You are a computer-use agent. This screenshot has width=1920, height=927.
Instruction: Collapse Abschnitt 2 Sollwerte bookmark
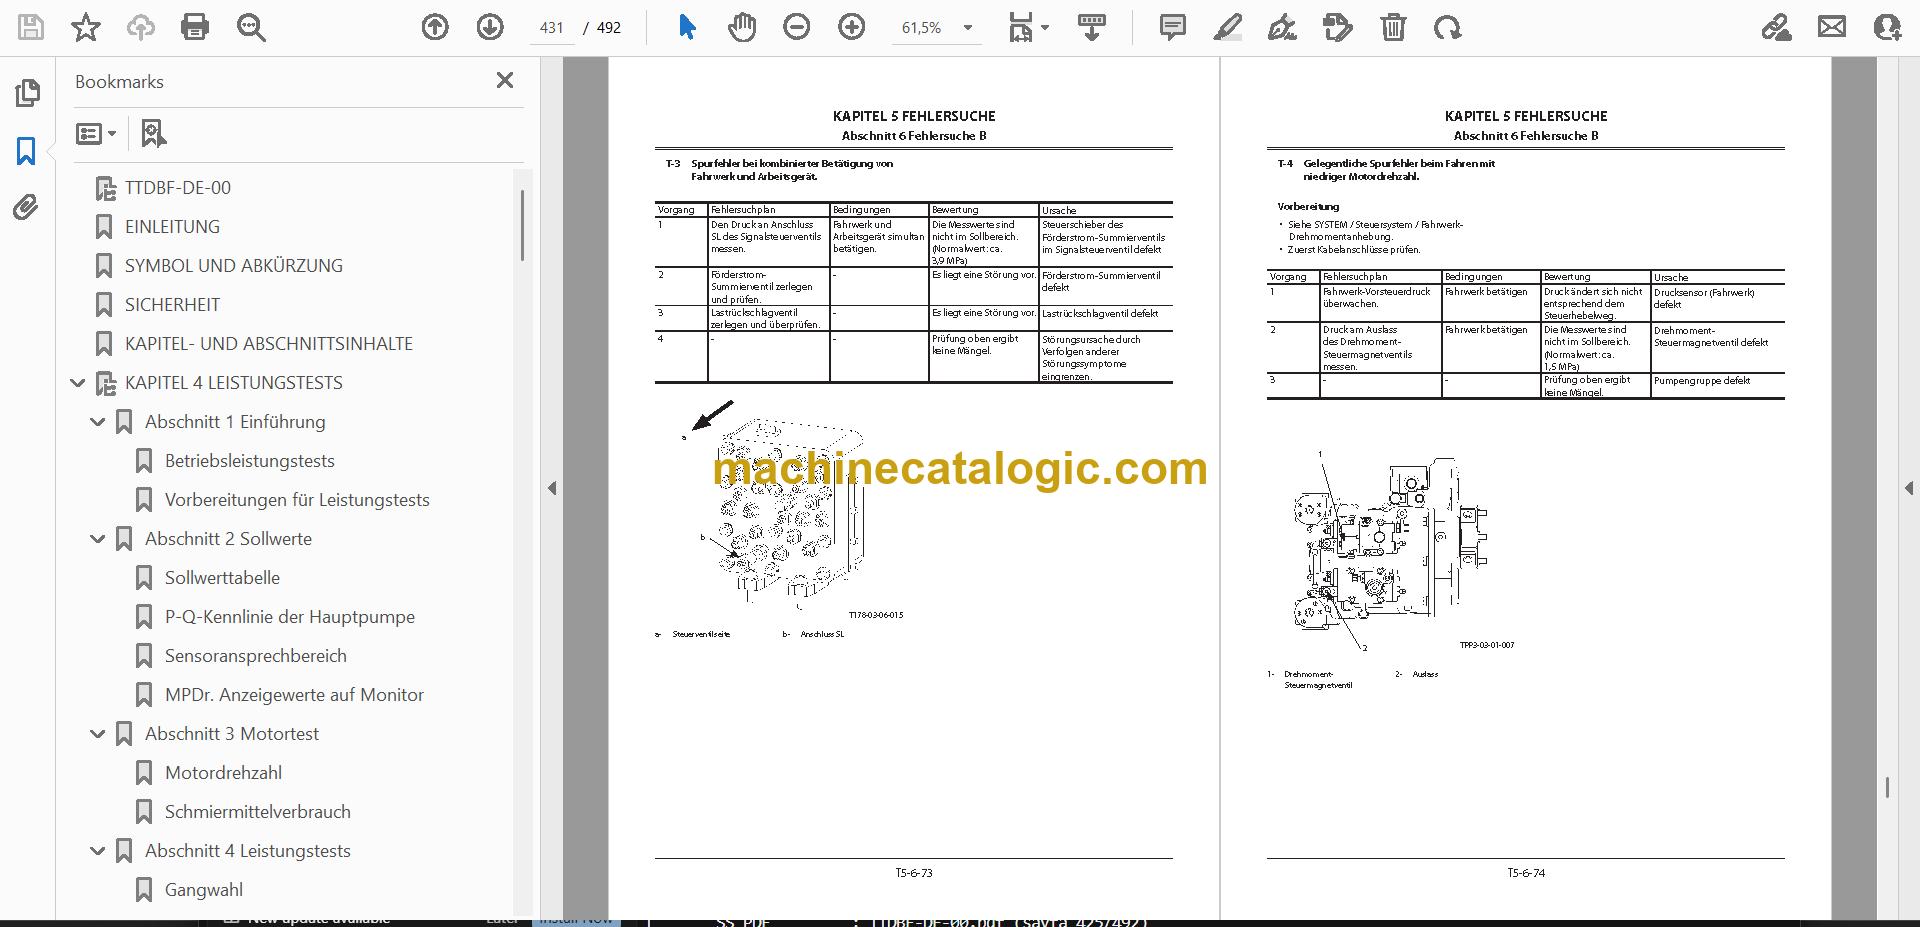pyautogui.click(x=98, y=539)
